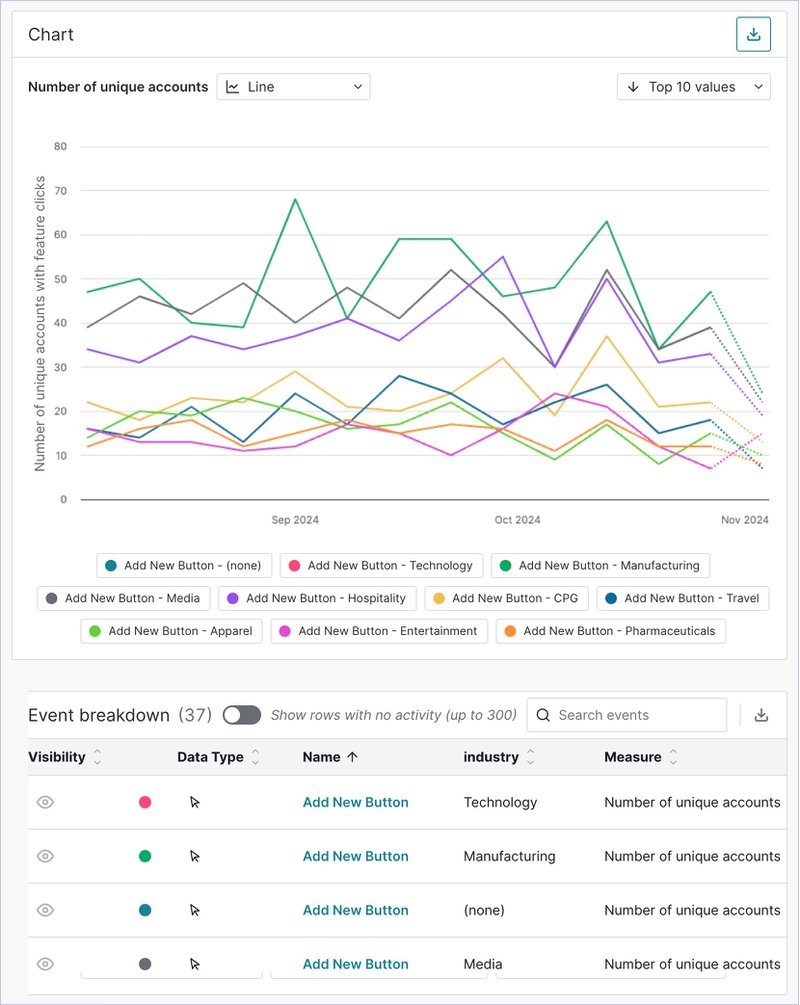Image resolution: width=800 pixels, height=1005 pixels.
Task: Hide the Technology row with eye icon
Action: pyautogui.click(x=45, y=802)
